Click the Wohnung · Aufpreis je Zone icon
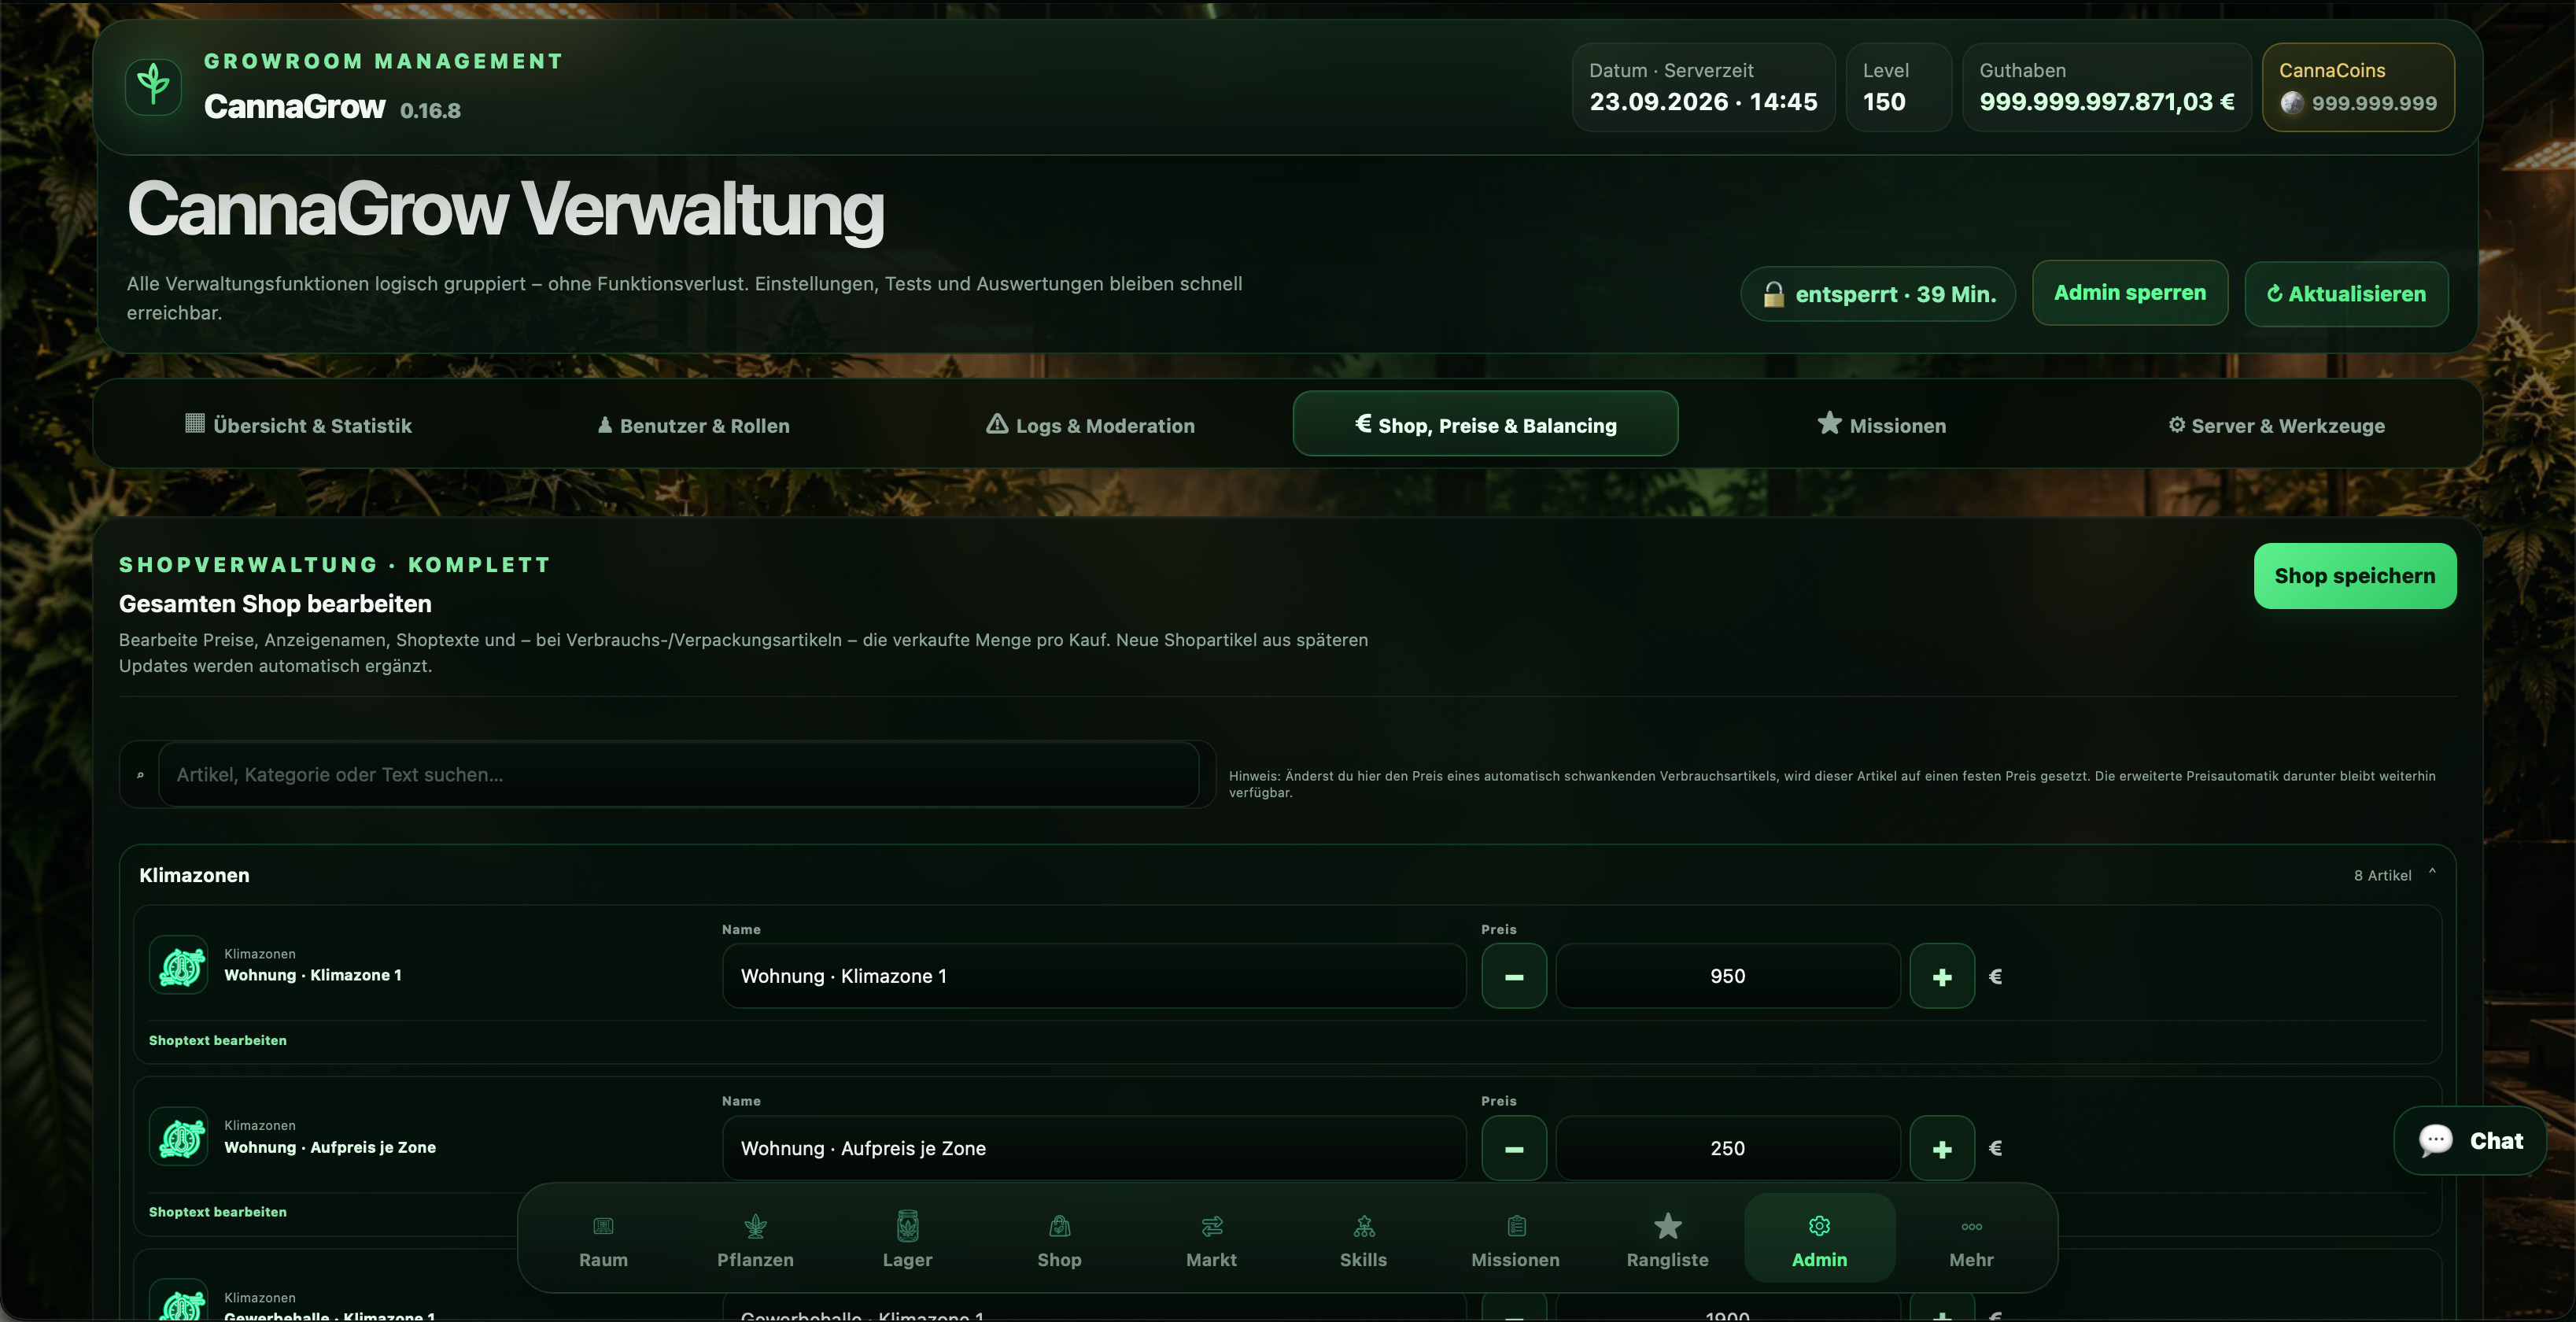The width and height of the screenshot is (2576, 1322). tap(179, 1137)
